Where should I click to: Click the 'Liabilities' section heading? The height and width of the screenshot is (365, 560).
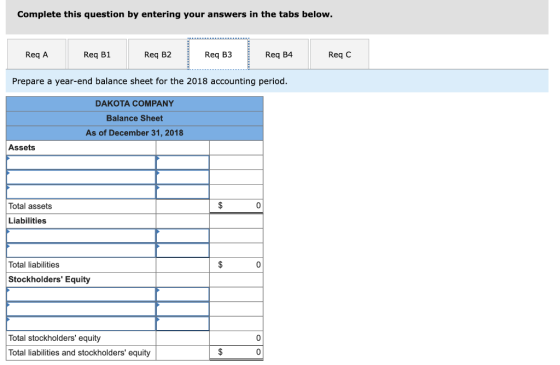coord(27,221)
